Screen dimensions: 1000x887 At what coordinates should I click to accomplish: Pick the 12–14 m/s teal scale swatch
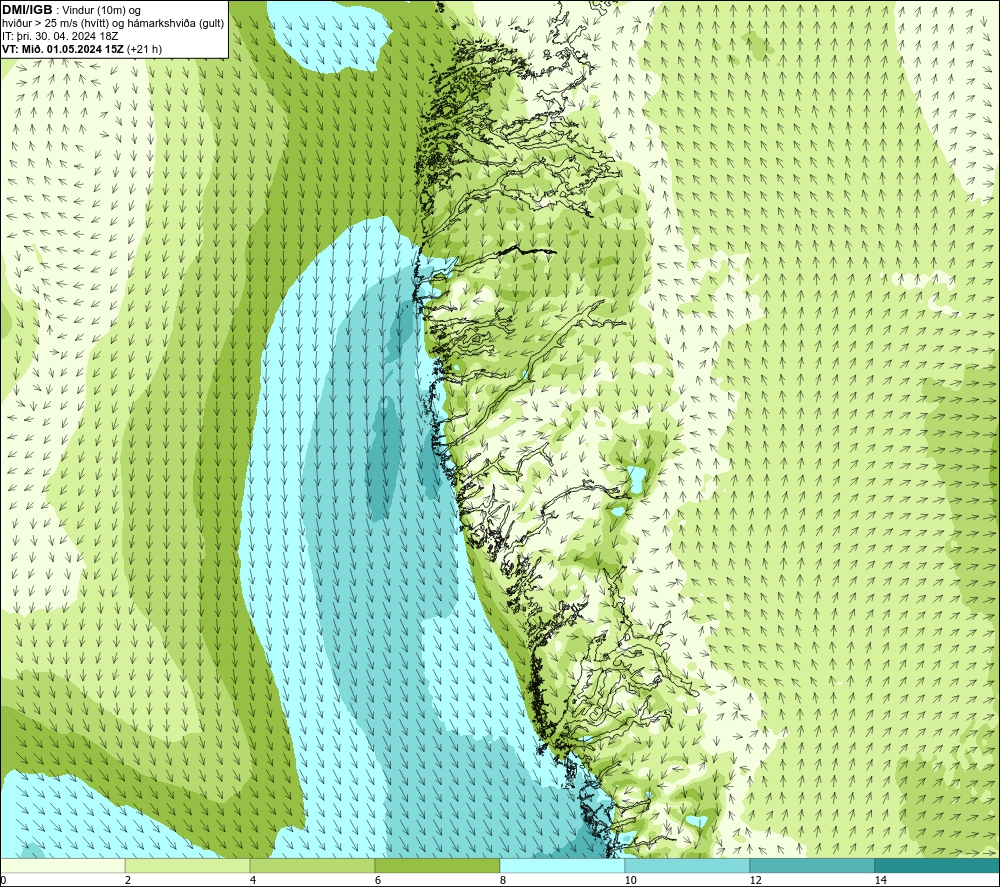point(812,865)
